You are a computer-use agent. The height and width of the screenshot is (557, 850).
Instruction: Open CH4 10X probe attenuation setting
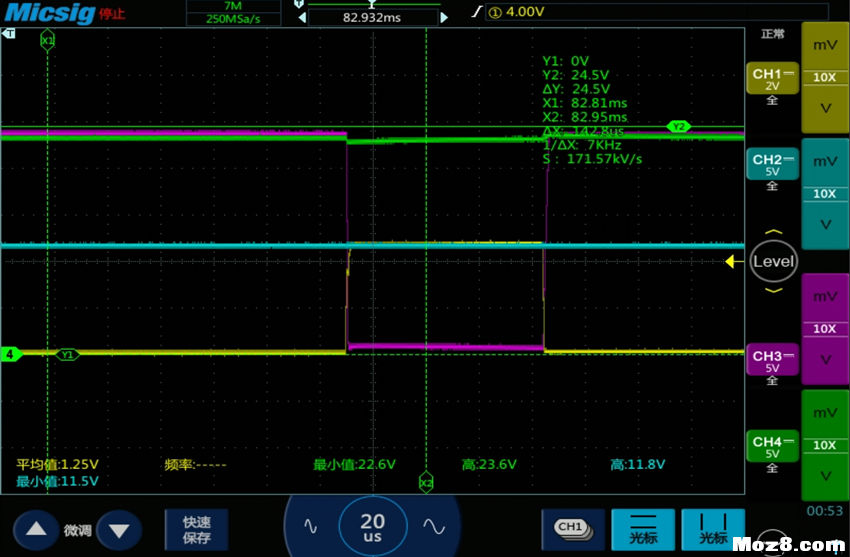[825, 445]
